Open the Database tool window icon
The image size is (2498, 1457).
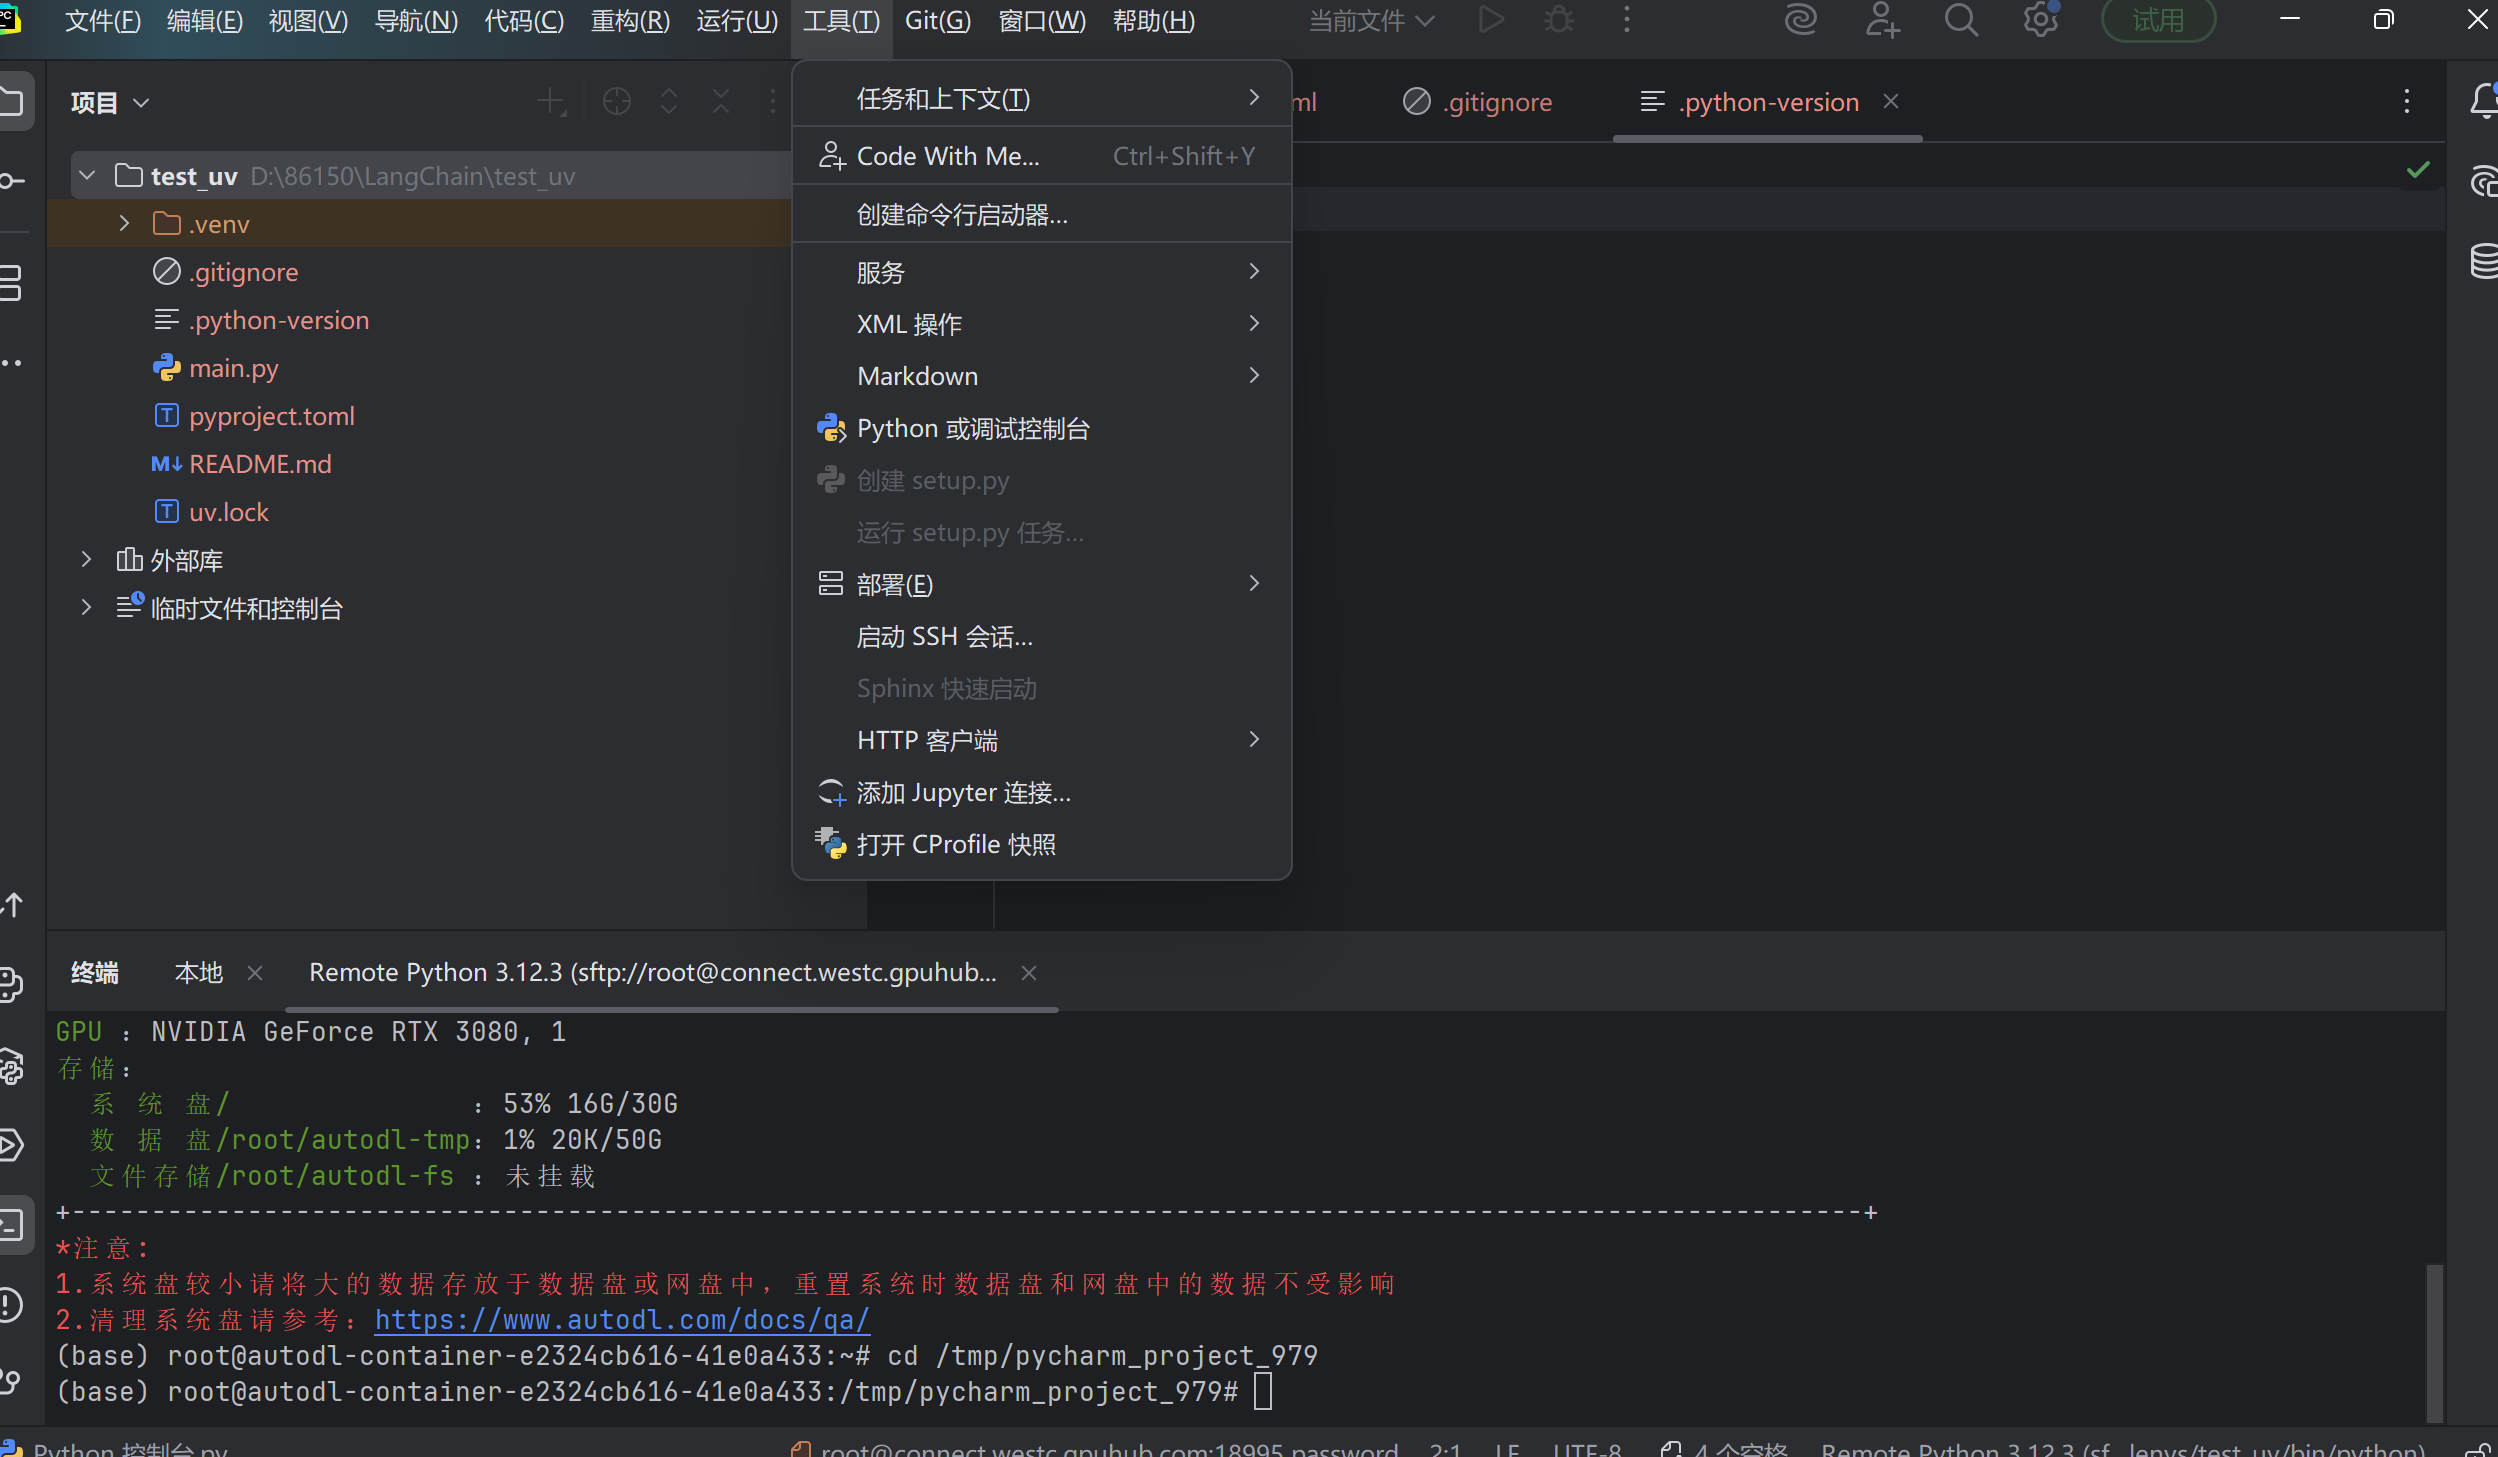2483,262
